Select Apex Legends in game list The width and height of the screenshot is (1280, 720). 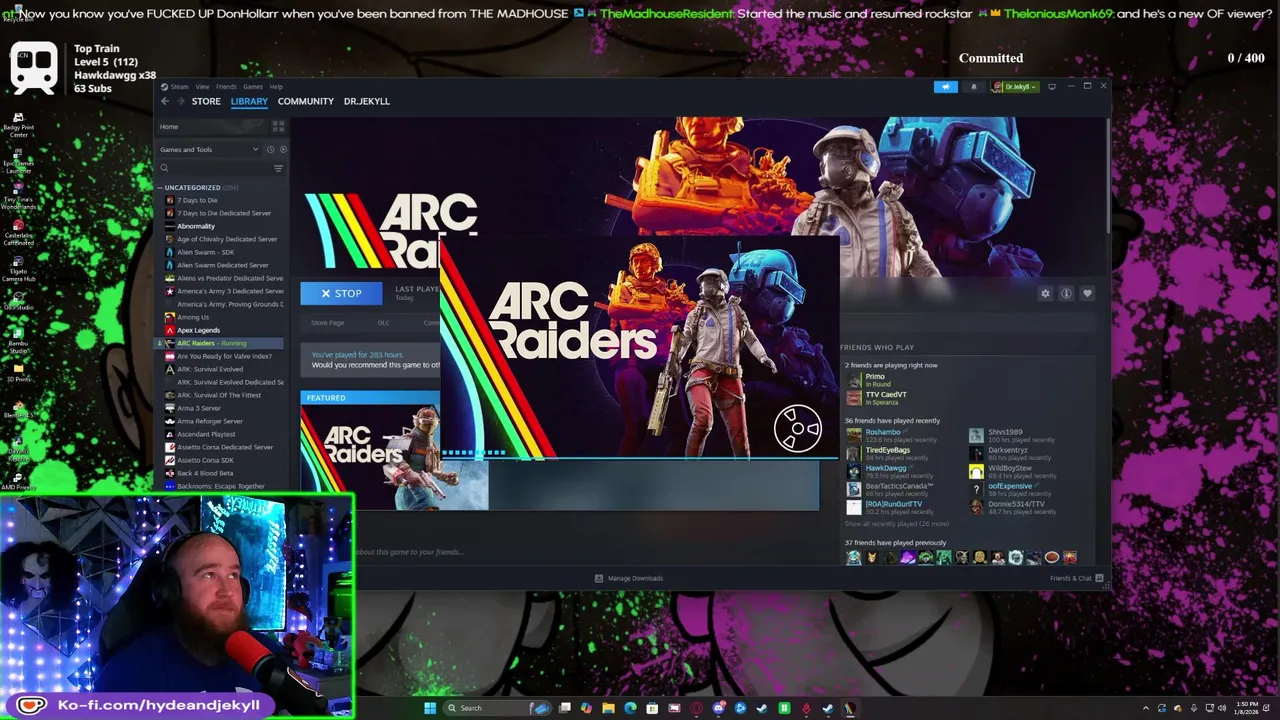point(198,330)
